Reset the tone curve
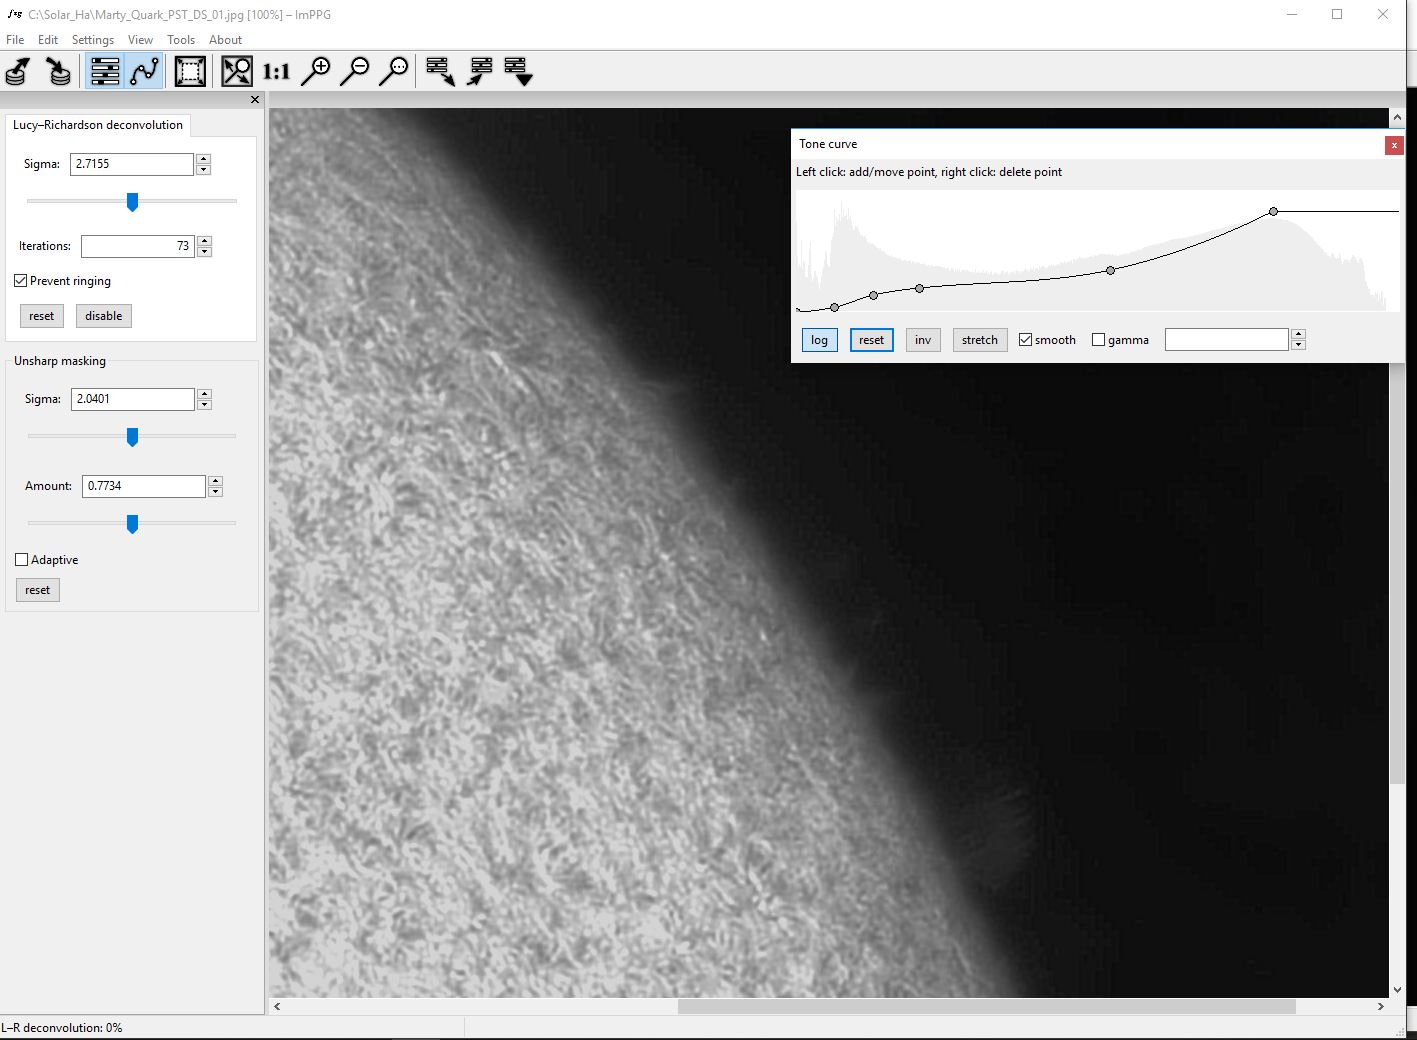The height and width of the screenshot is (1040, 1417). (871, 340)
